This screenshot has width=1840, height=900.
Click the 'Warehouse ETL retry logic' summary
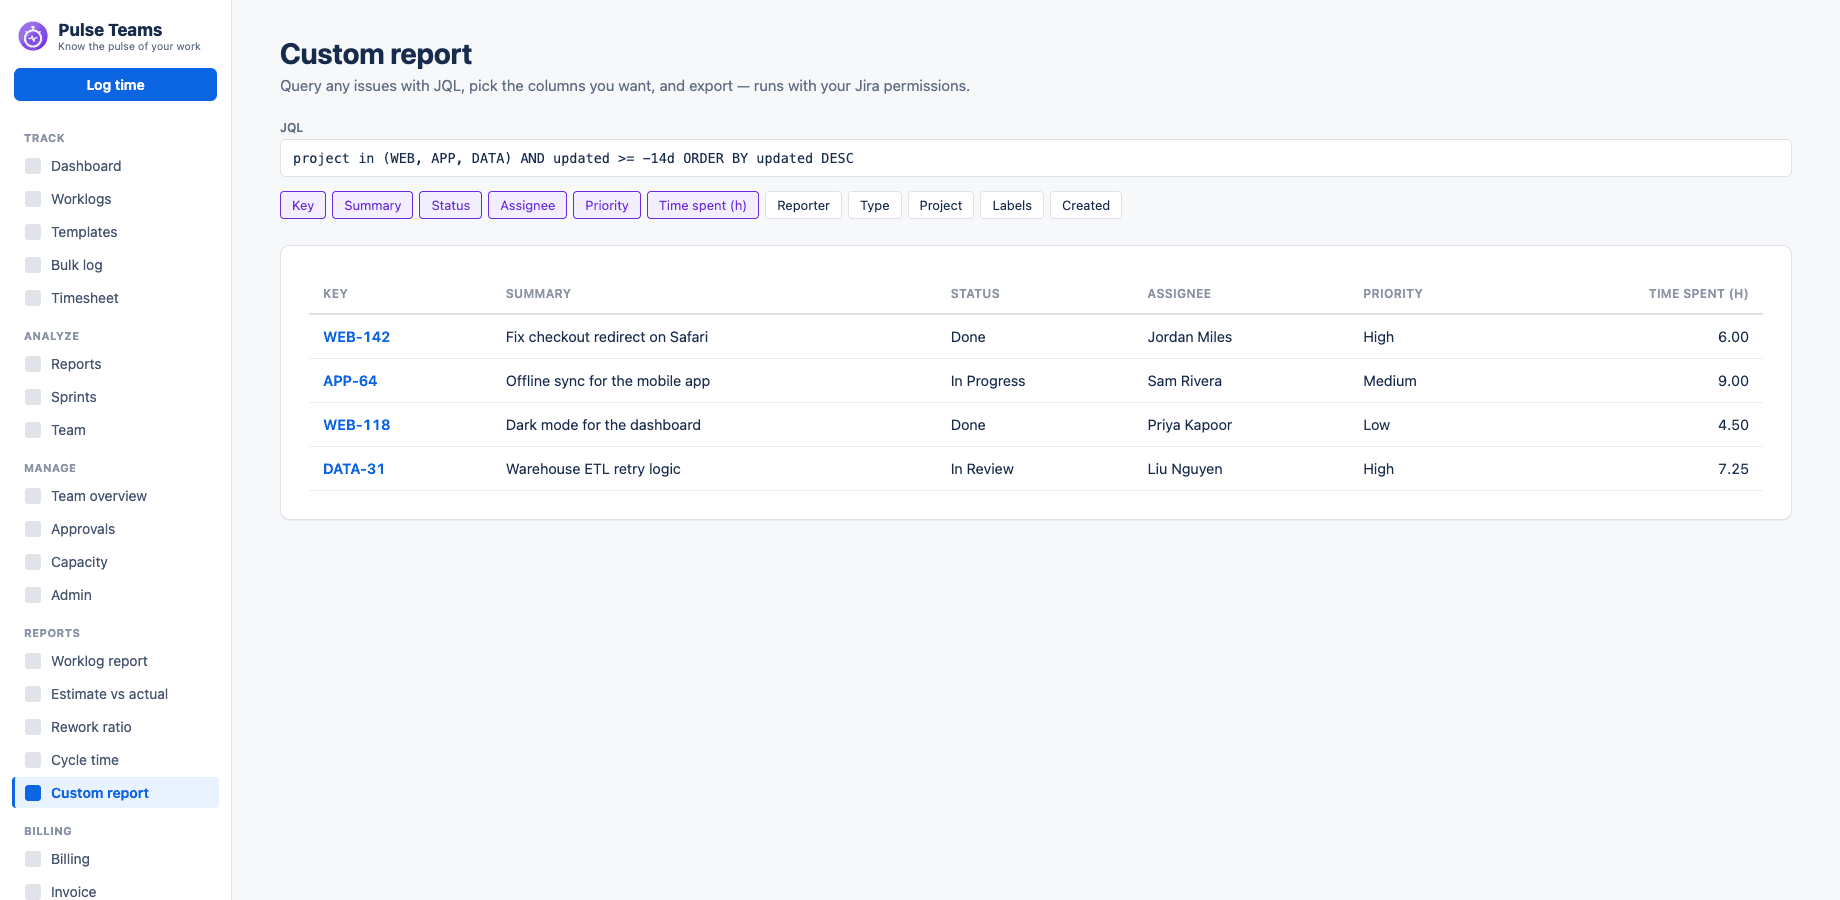click(x=593, y=469)
